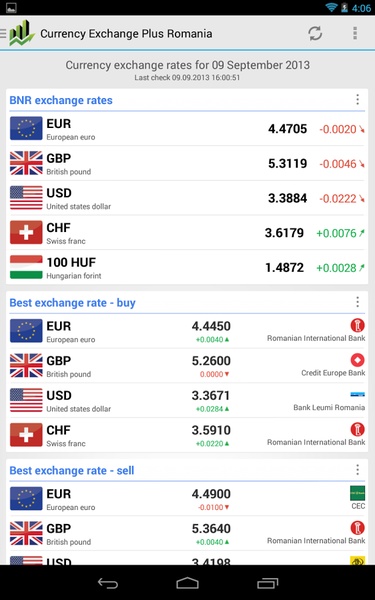
Task: Select the Hungarian forint flag icon
Action: pos(26,267)
